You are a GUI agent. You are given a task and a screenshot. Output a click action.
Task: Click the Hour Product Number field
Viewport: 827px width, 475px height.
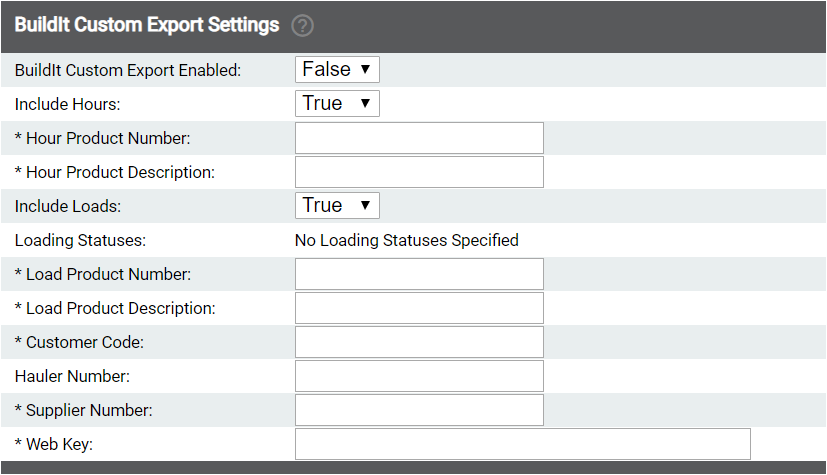click(x=419, y=138)
